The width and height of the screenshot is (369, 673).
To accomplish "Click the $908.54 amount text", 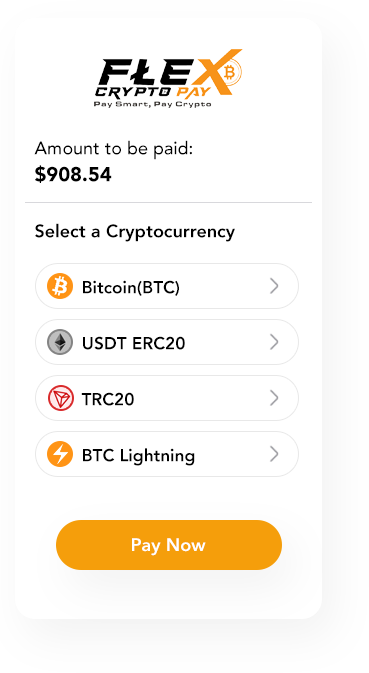I will pyautogui.click(x=73, y=175).
